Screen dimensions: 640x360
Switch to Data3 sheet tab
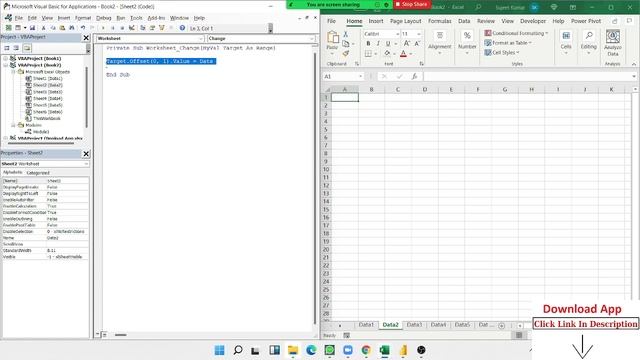[414, 325]
